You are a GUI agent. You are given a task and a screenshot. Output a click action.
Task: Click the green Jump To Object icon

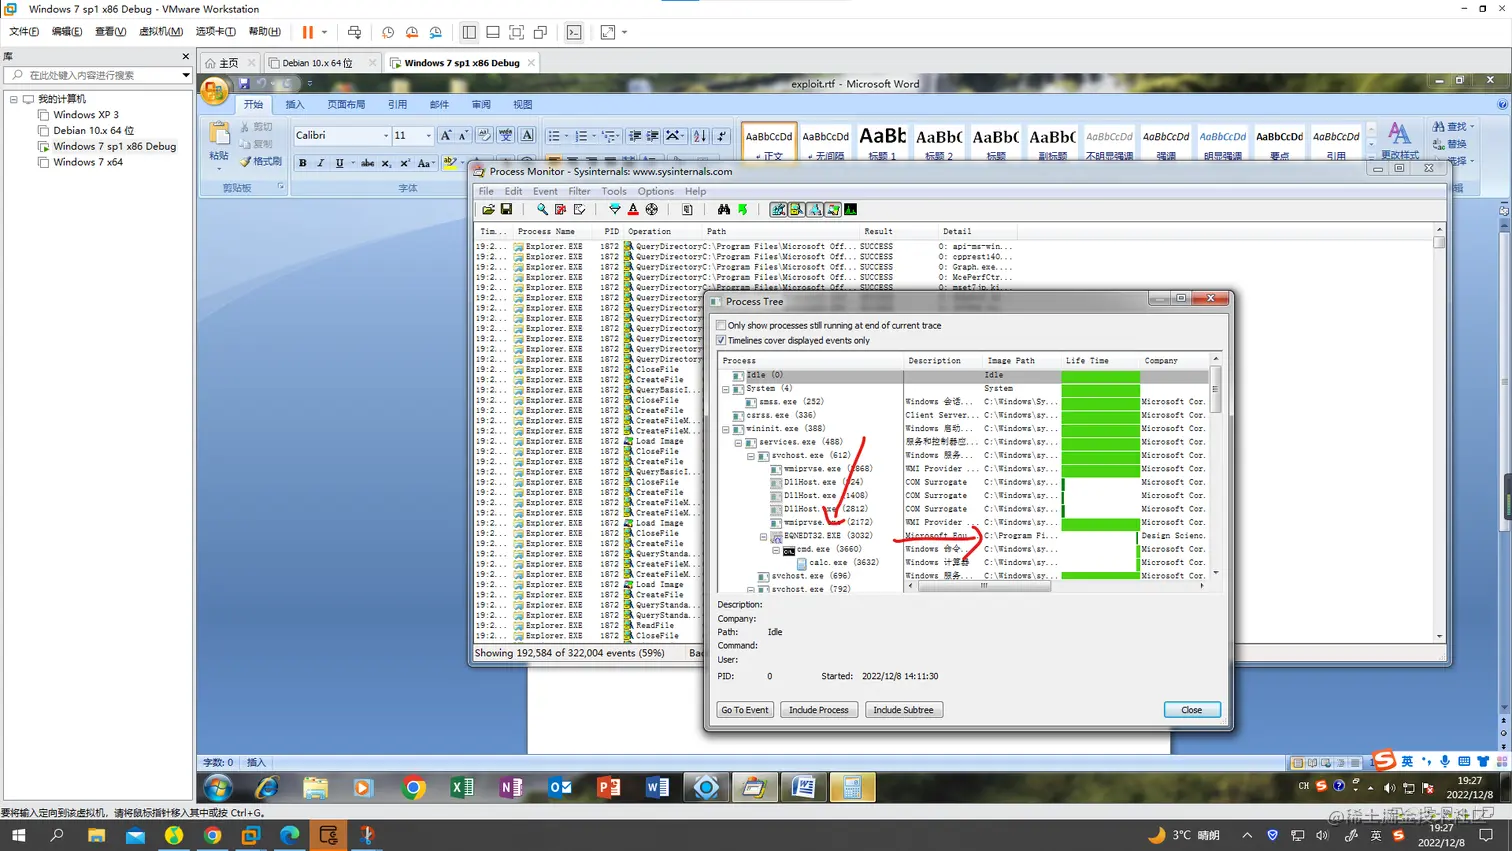pos(743,210)
